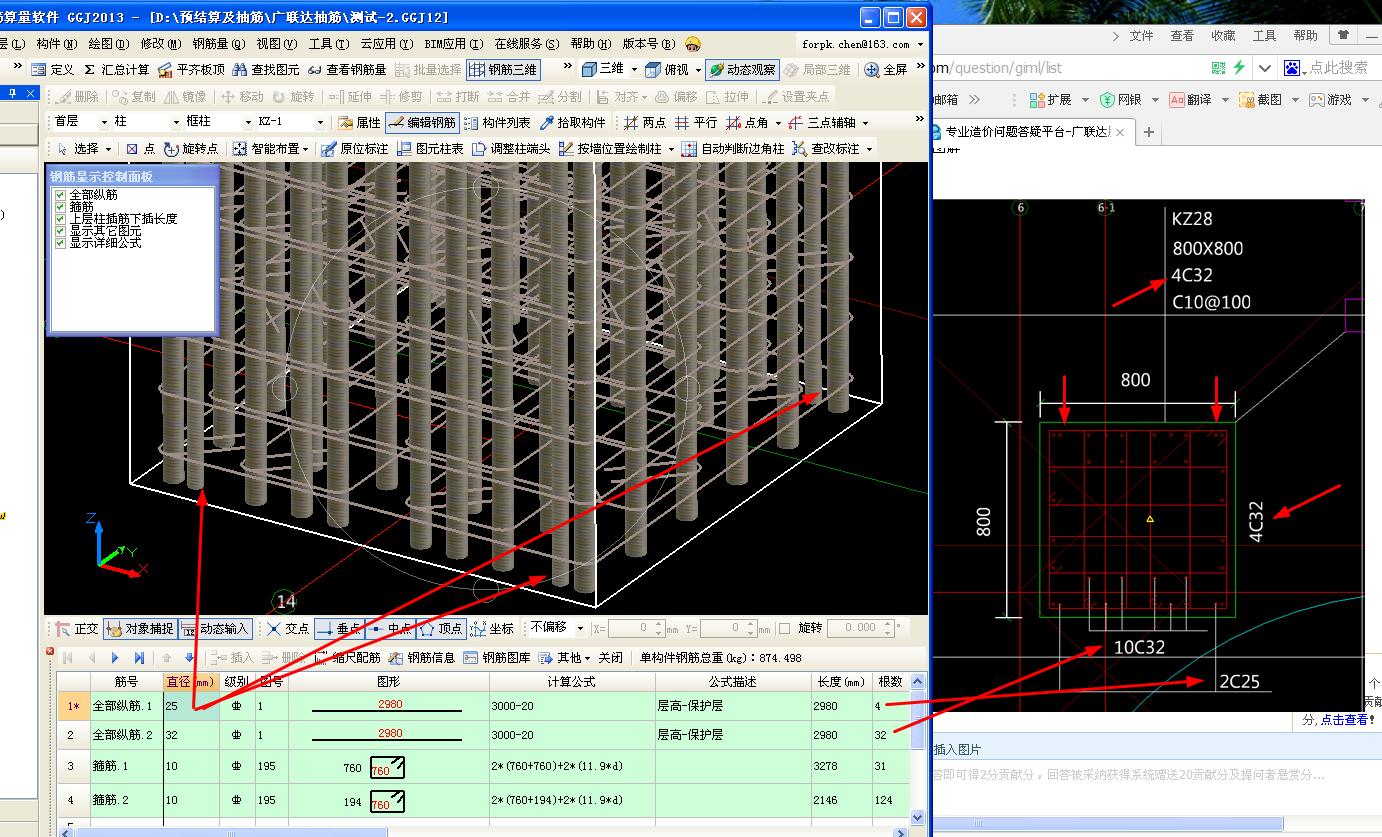Toggle 全部纵筋 checkbox
Screen dimensions: 1382x837
(61, 195)
